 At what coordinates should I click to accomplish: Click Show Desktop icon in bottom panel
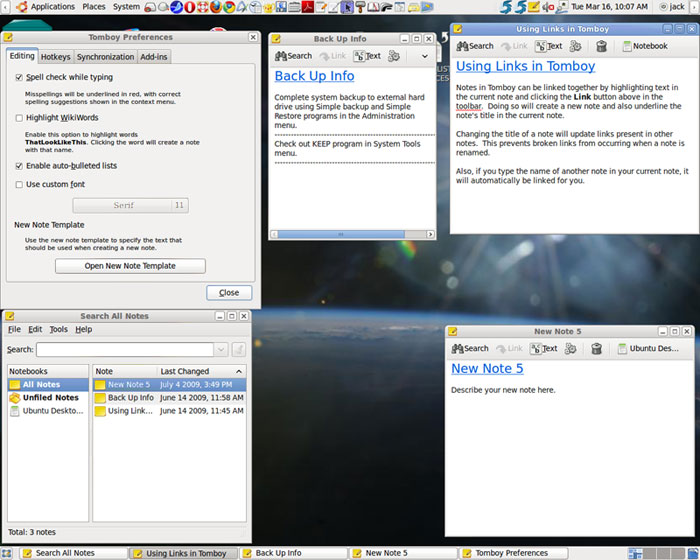coord(7,553)
